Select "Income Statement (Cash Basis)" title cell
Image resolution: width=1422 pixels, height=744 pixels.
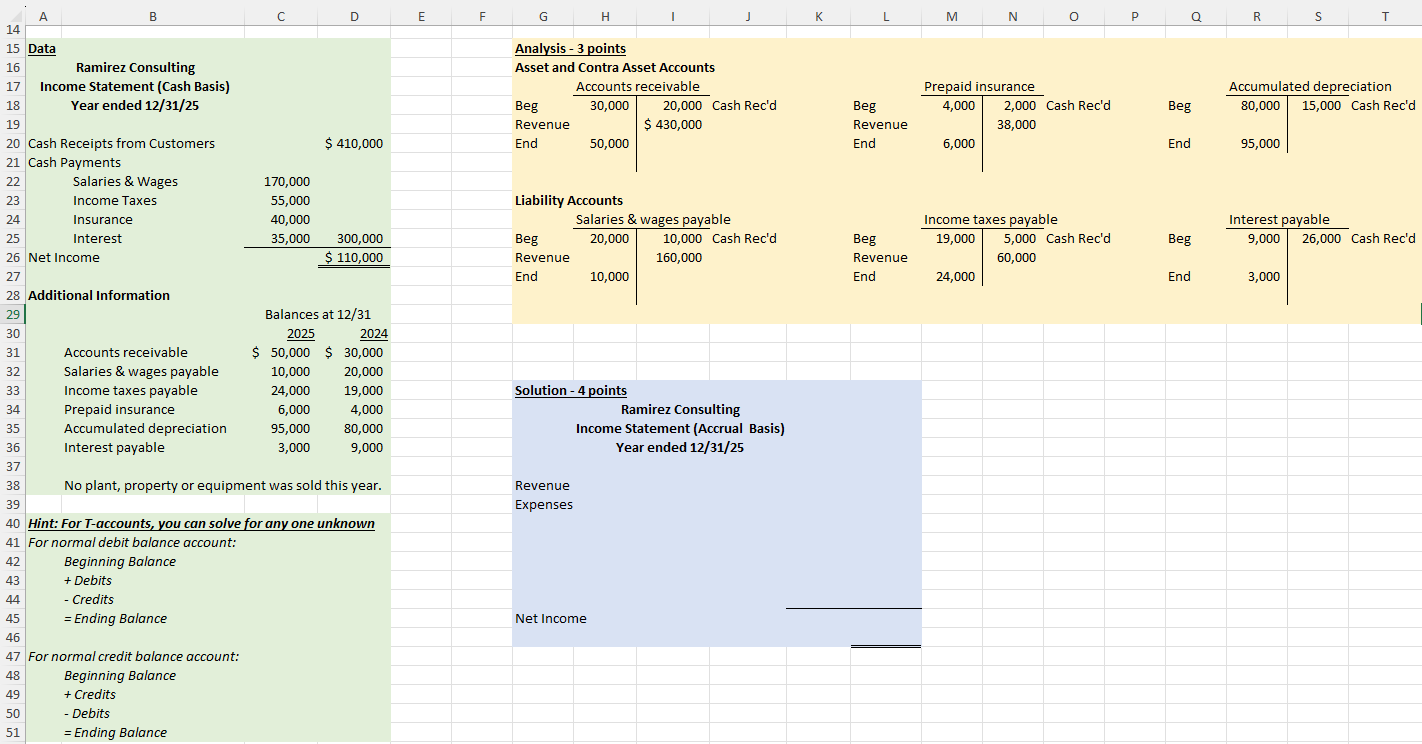[135, 86]
